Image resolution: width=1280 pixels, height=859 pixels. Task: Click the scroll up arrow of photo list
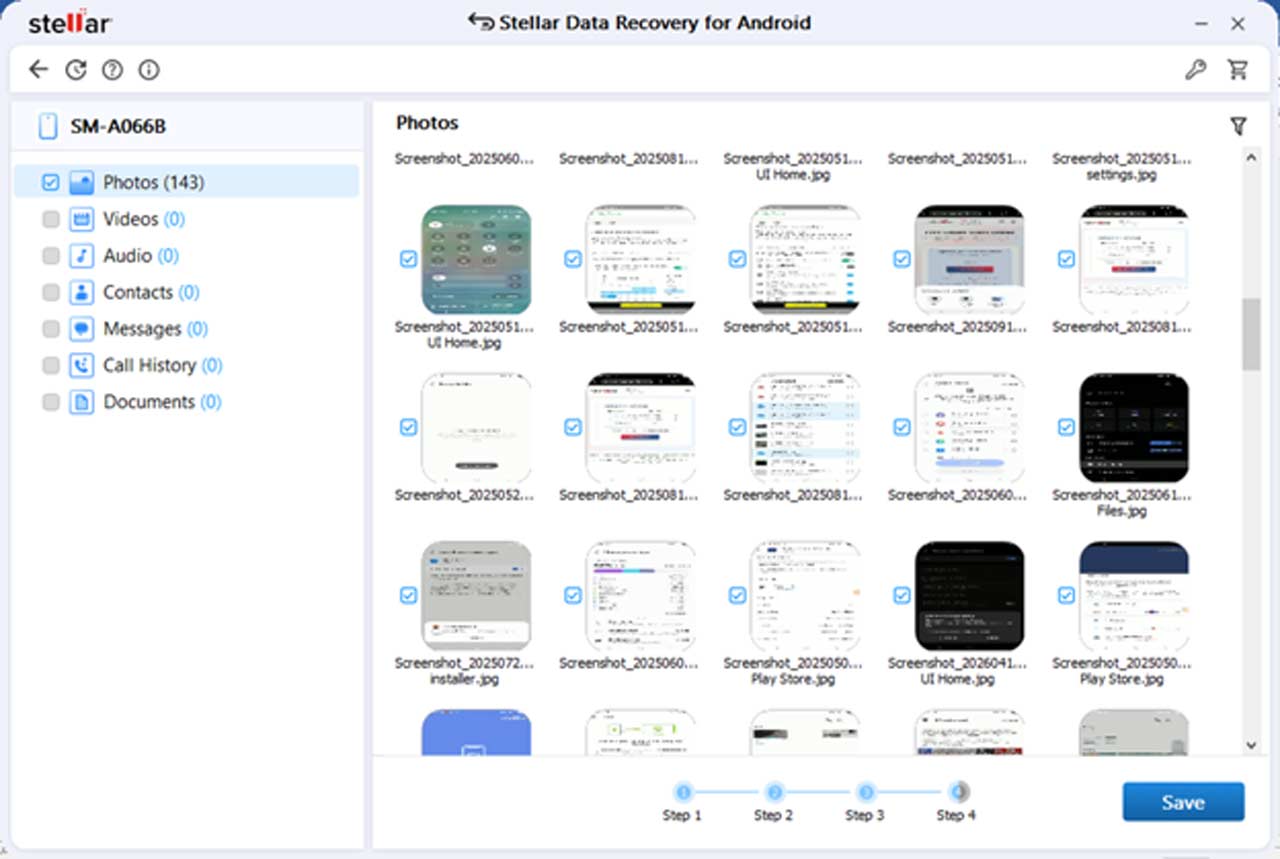click(x=1251, y=158)
